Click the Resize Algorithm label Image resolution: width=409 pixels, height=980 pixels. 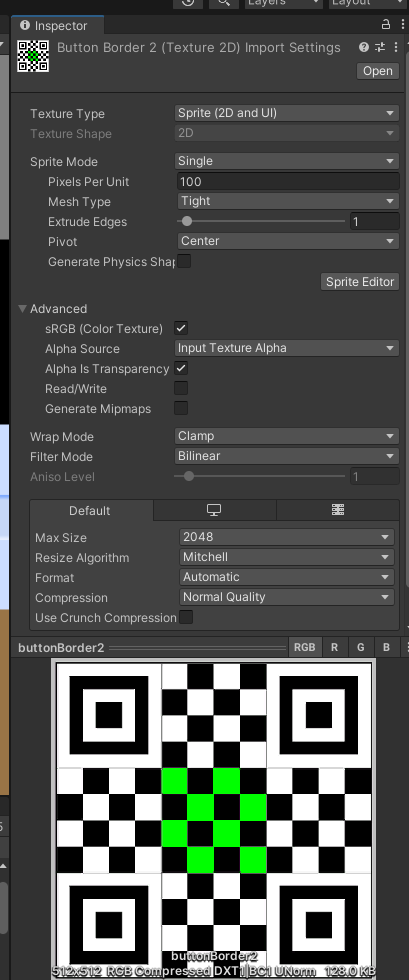tap(82, 558)
